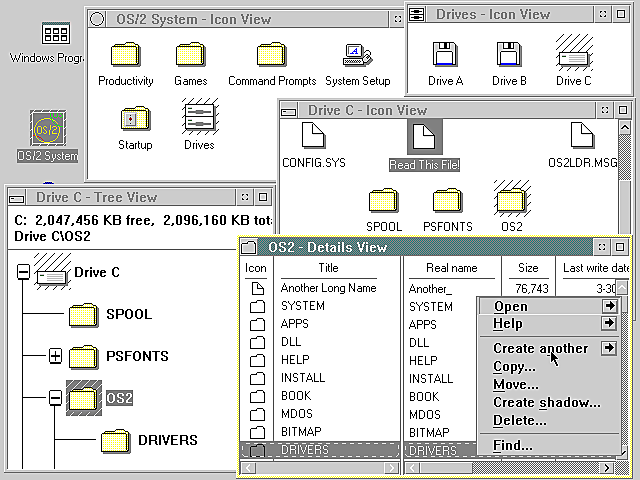This screenshot has width=640, height=480.
Task: Select the OS2LDR.MSG file icon
Action: tap(582, 135)
